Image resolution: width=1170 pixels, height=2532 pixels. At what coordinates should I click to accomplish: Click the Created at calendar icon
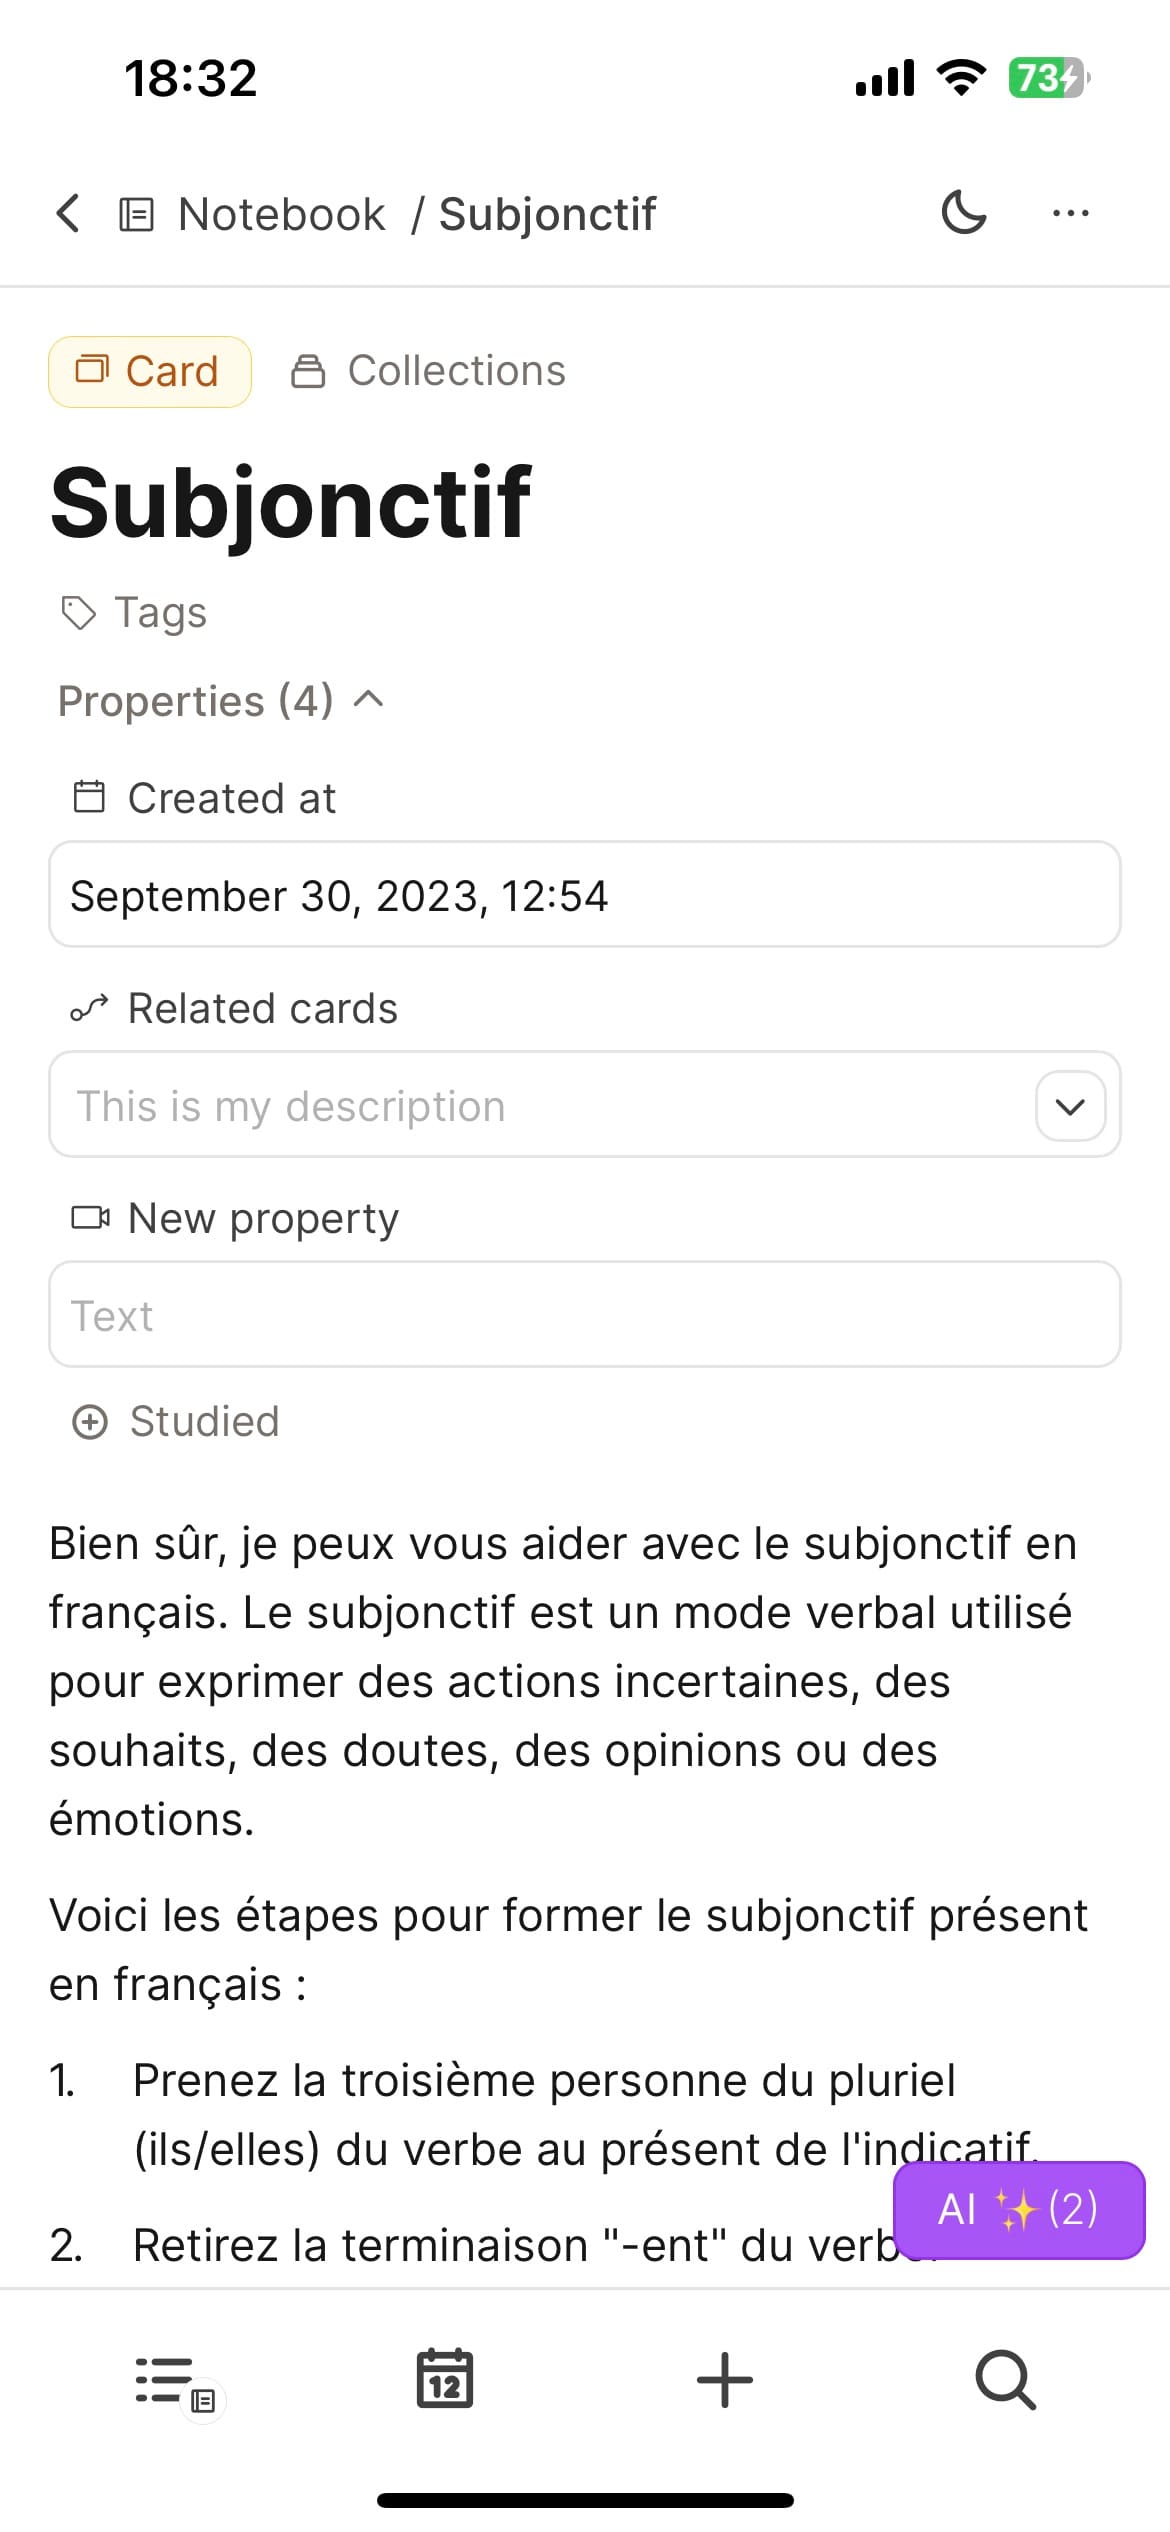tap(89, 798)
